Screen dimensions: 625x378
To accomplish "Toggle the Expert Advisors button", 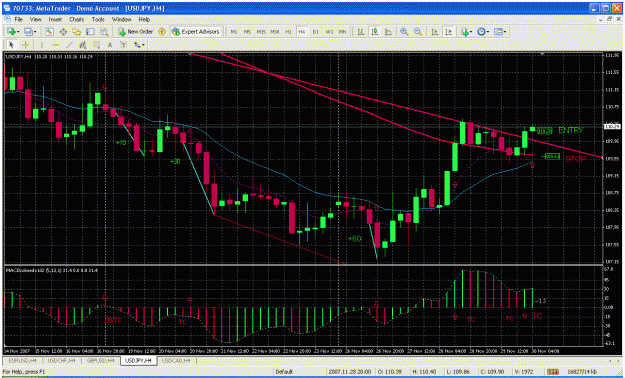I will pos(196,32).
